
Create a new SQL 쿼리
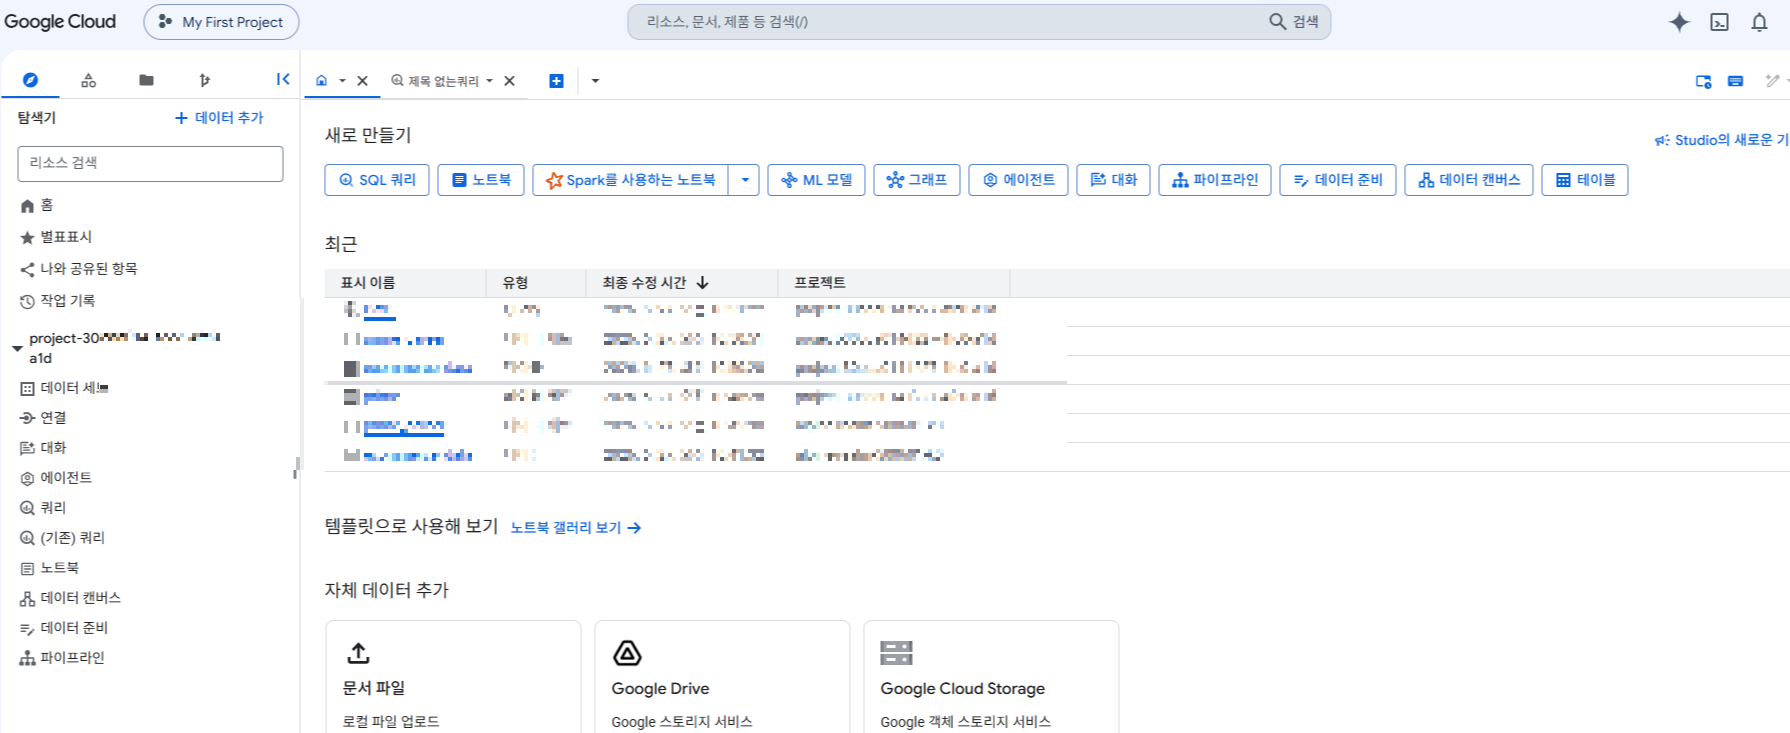click(377, 180)
